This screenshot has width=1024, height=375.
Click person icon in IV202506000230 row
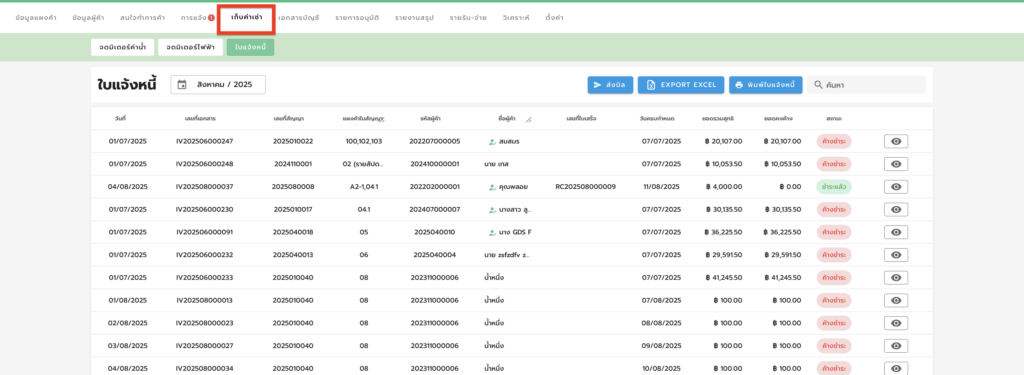[492, 210]
